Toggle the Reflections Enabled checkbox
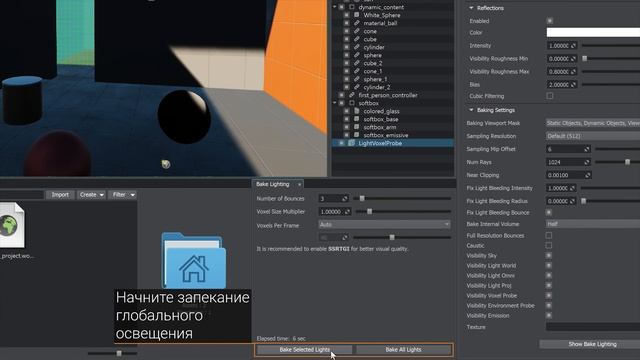This screenshot has height=360, width=640. click(550, 21)
